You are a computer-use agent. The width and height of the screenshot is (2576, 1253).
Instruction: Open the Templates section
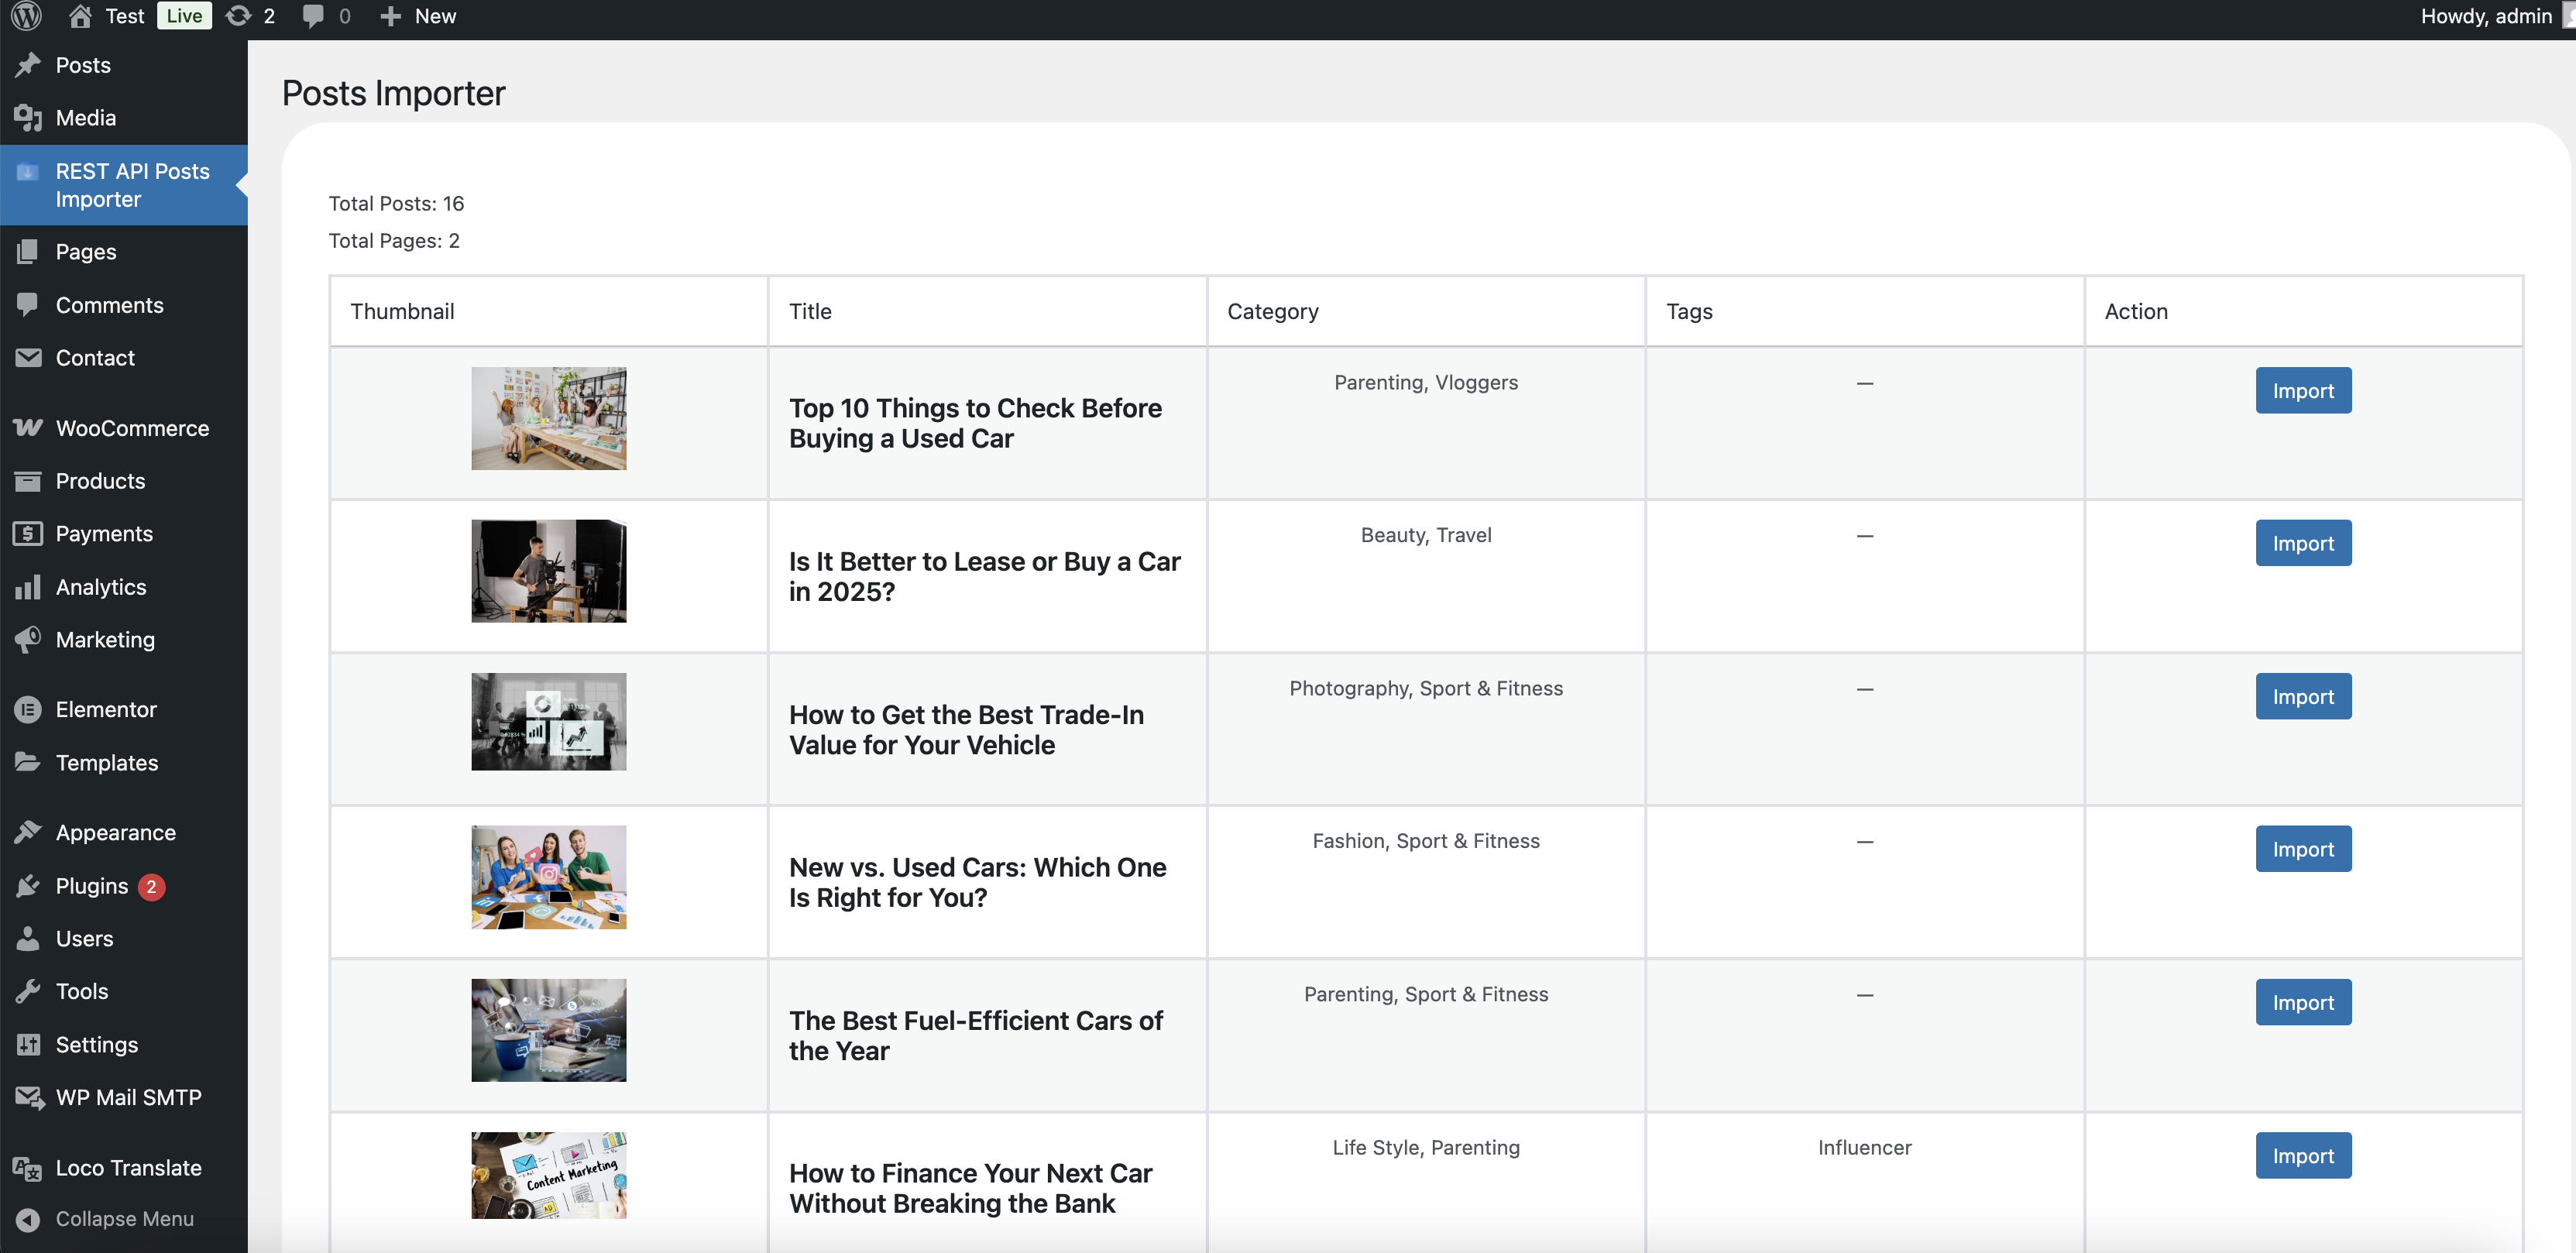(x=106, y=762)
